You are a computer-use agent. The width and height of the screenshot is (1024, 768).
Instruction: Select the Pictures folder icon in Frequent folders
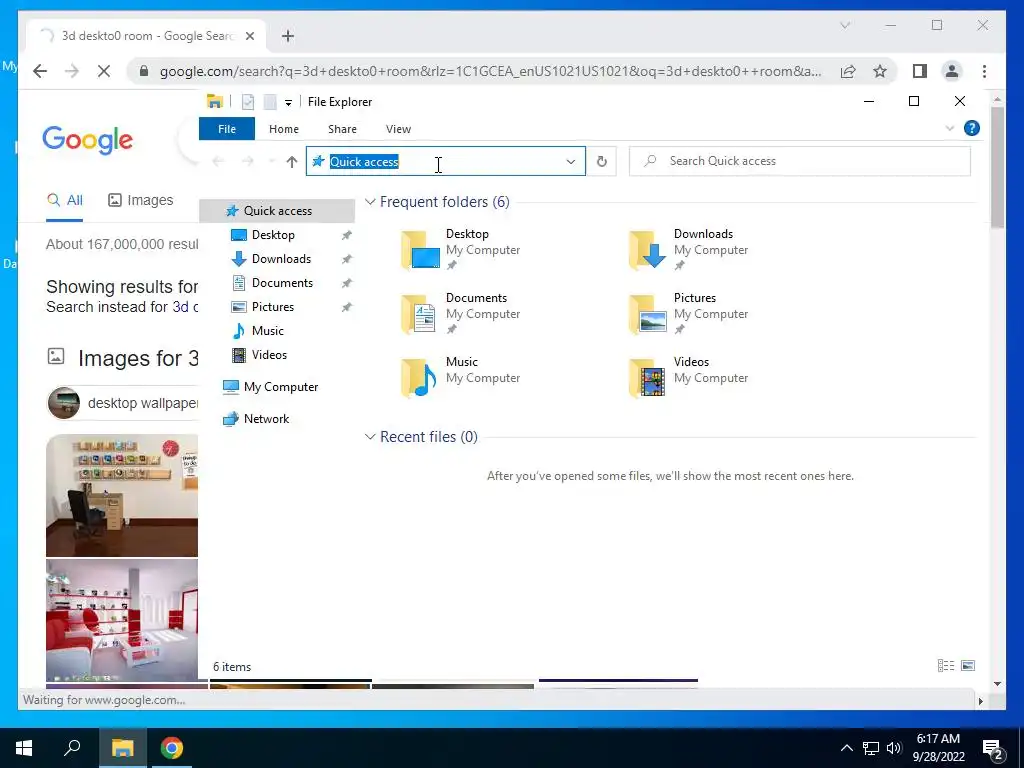click(x=648, y=313)
